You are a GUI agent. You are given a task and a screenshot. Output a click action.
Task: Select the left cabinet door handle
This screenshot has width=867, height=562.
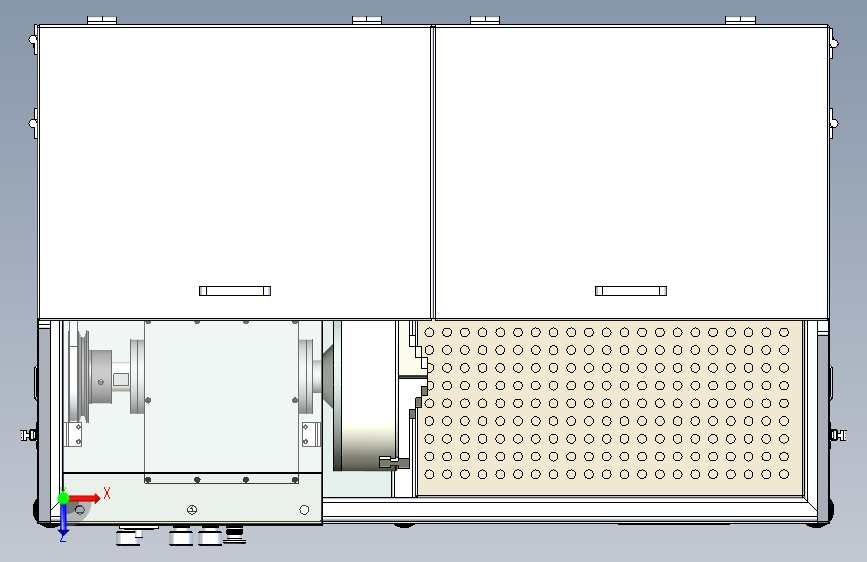pos(235,291)
